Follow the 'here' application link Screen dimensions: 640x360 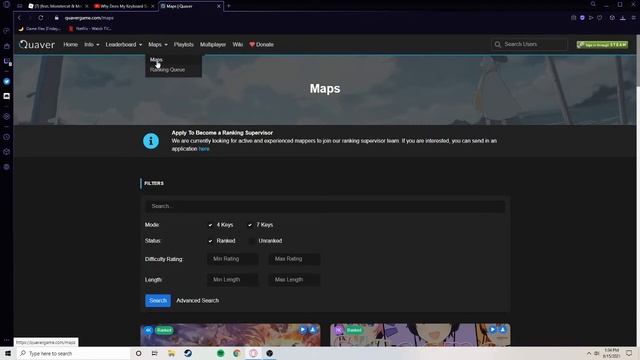204,149
